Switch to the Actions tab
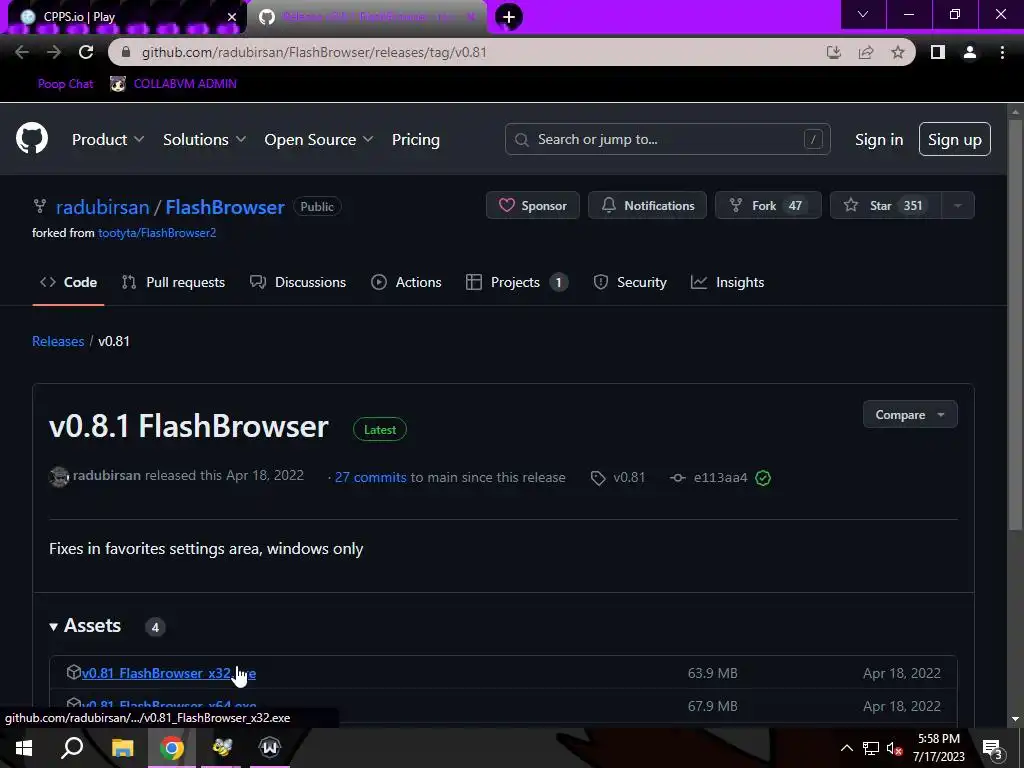This screenshot has width=1024, height=768. click(406, 282)
